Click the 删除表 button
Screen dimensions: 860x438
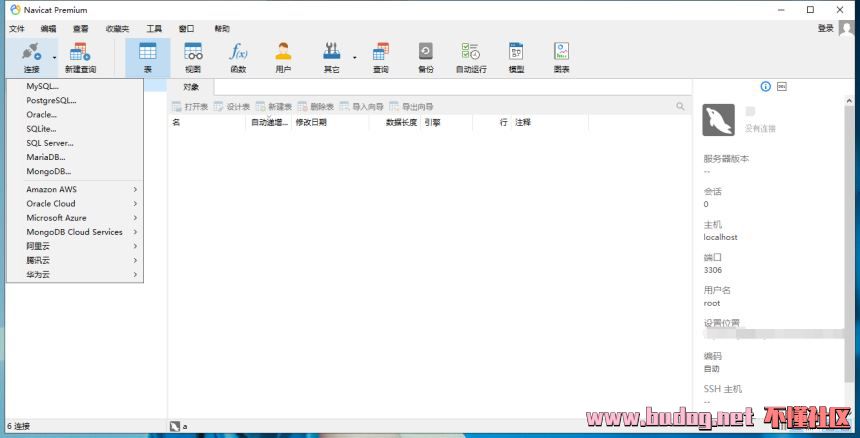(316, 106)
